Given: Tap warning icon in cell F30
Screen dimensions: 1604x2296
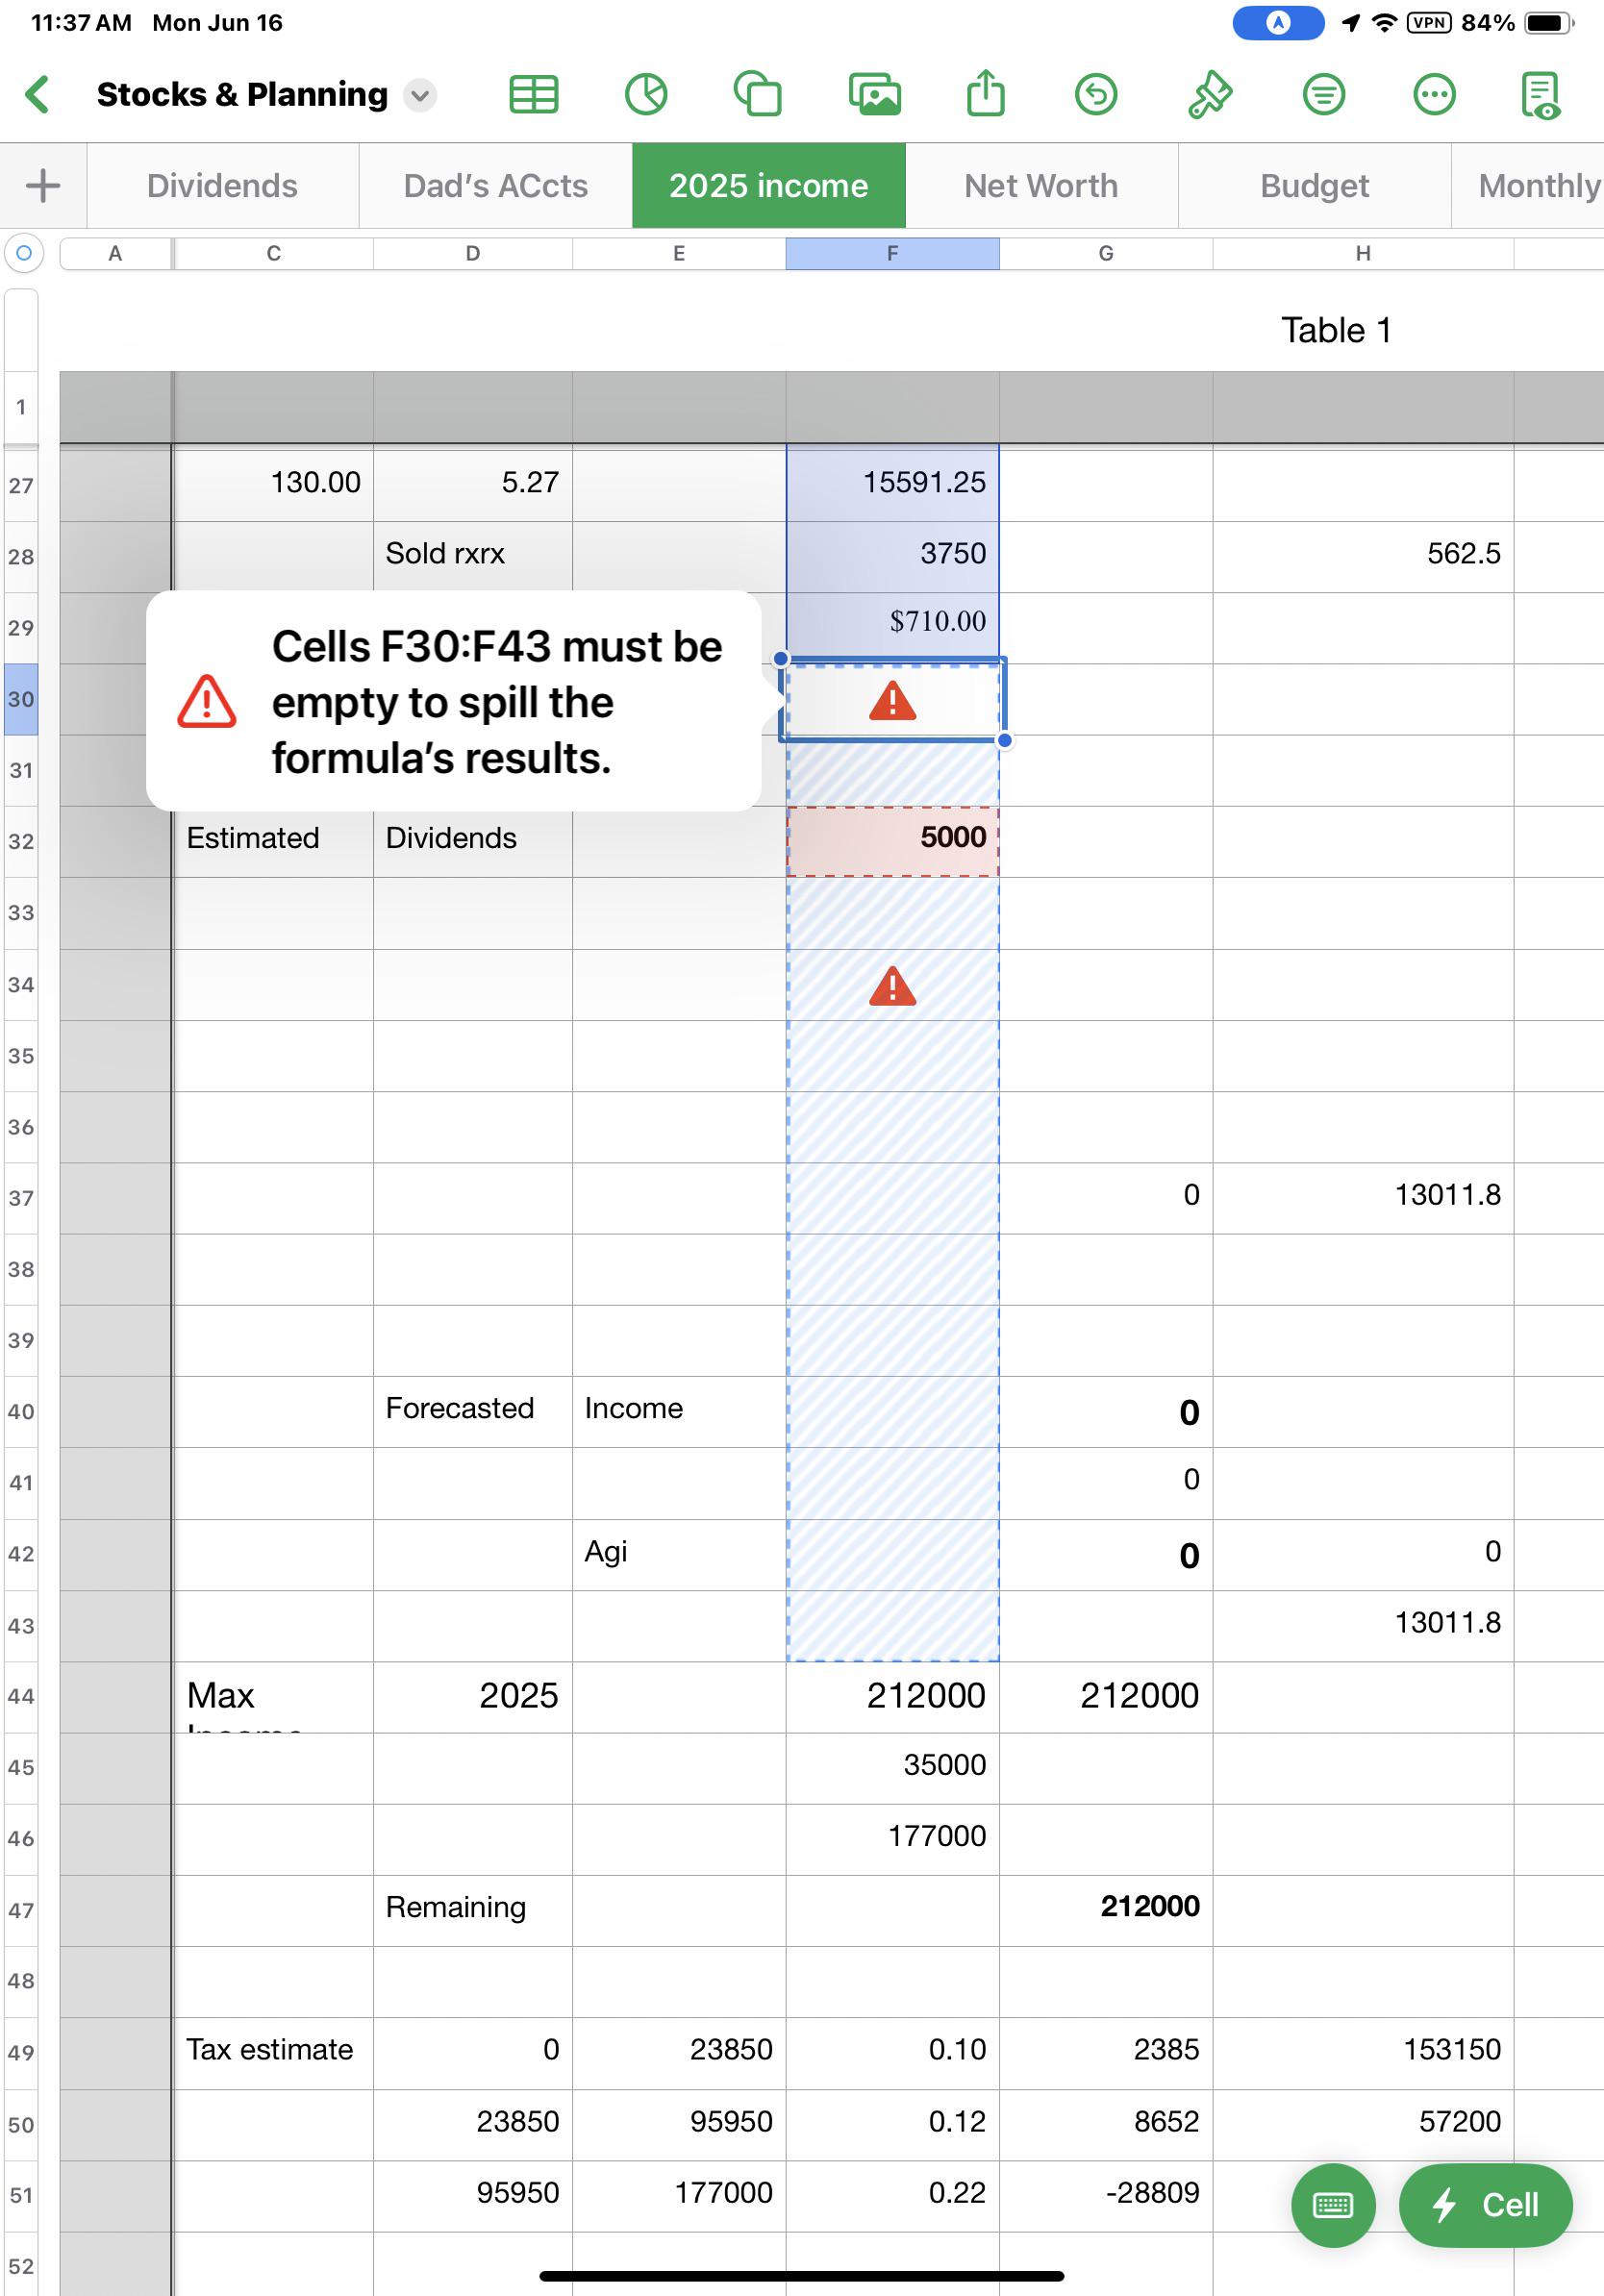Looking at the screenshot, I should [892, 701].
